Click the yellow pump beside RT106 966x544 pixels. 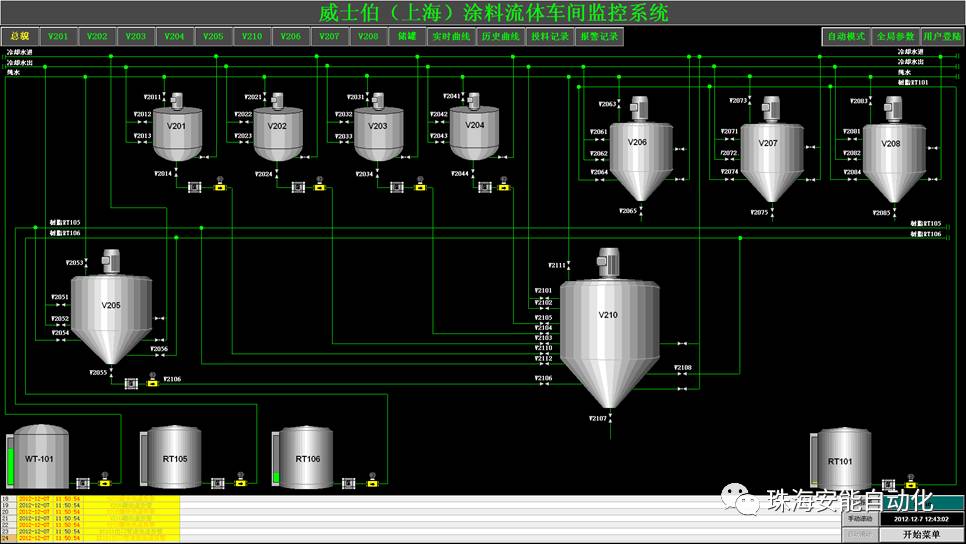pyautogui.click(x=372, y=483)
